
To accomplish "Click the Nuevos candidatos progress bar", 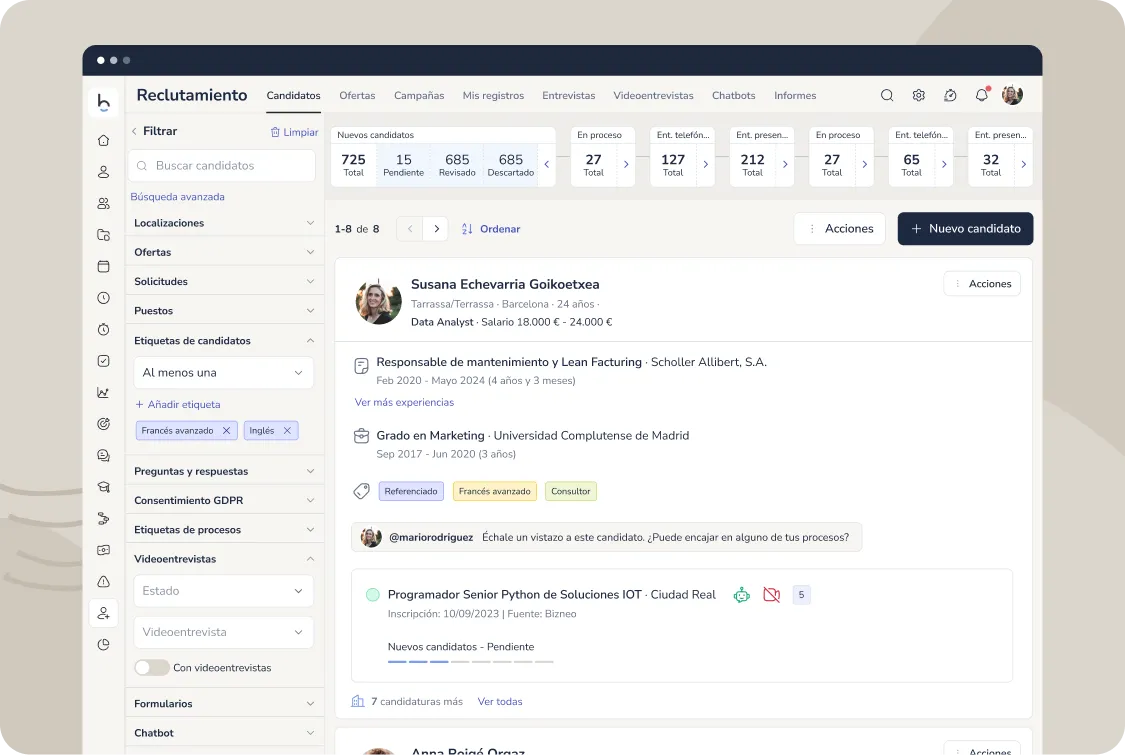I will 470,661.
